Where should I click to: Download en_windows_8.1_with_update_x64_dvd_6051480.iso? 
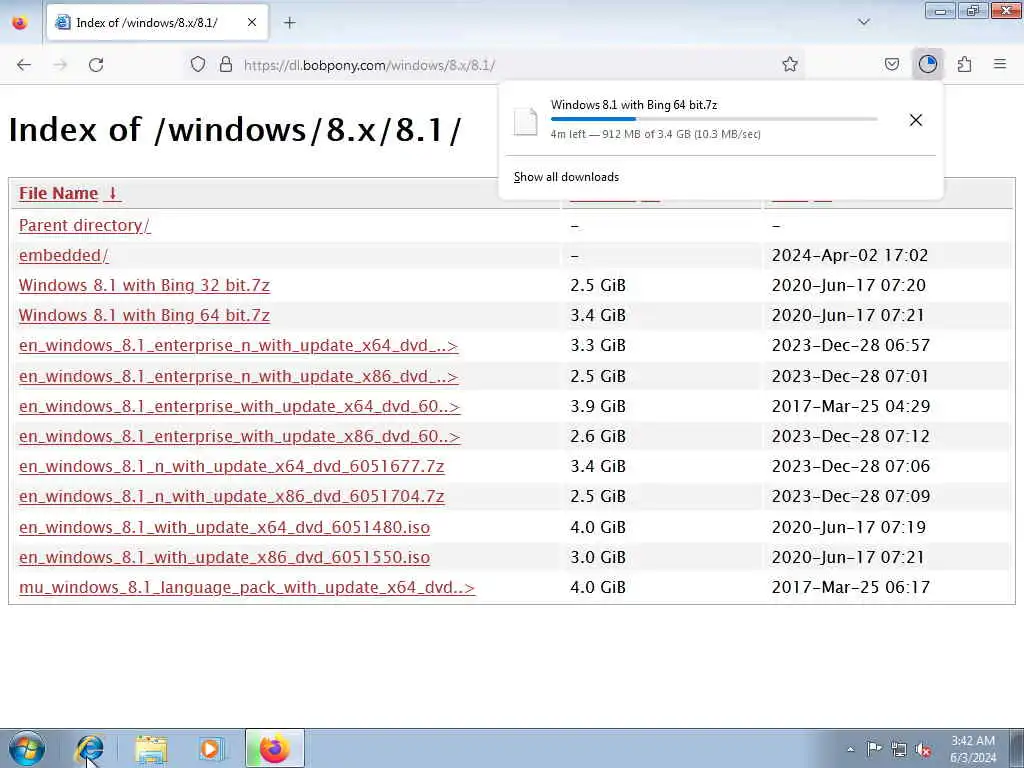tap(224, 527)
